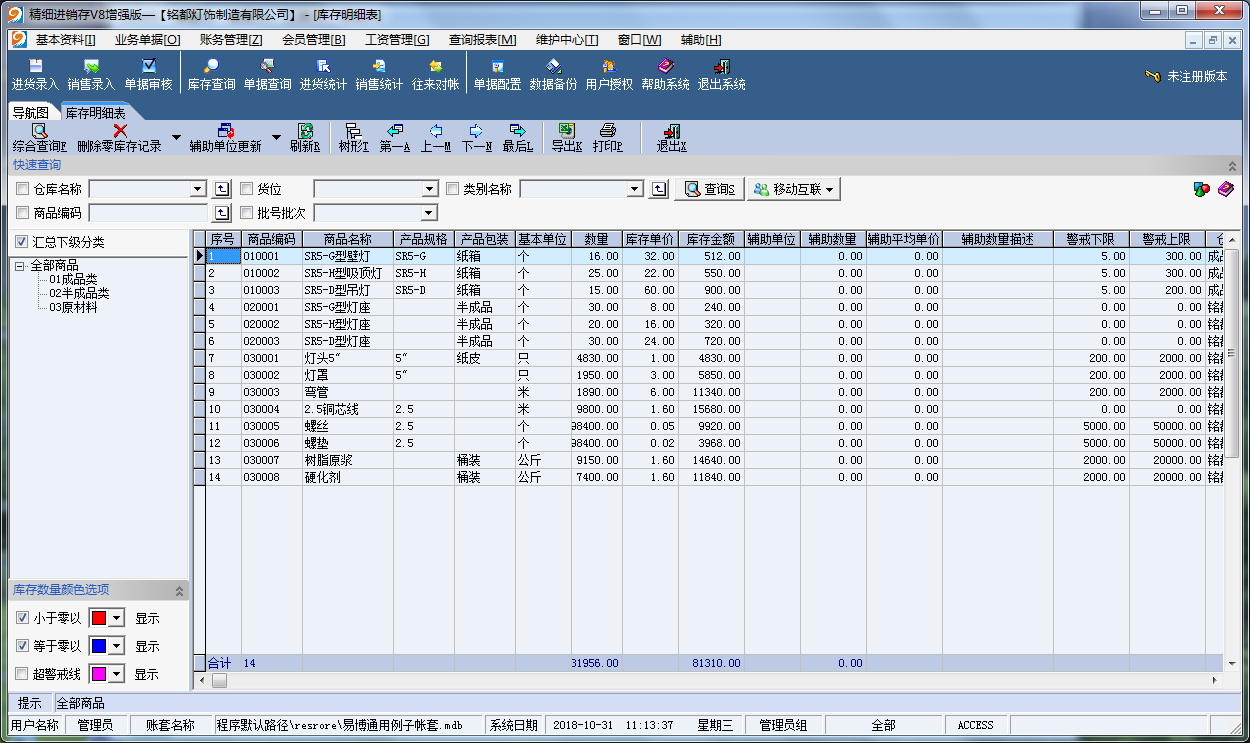Go to next record with 下一 arrow
1250x743 pixels.
tap(476, 138)
